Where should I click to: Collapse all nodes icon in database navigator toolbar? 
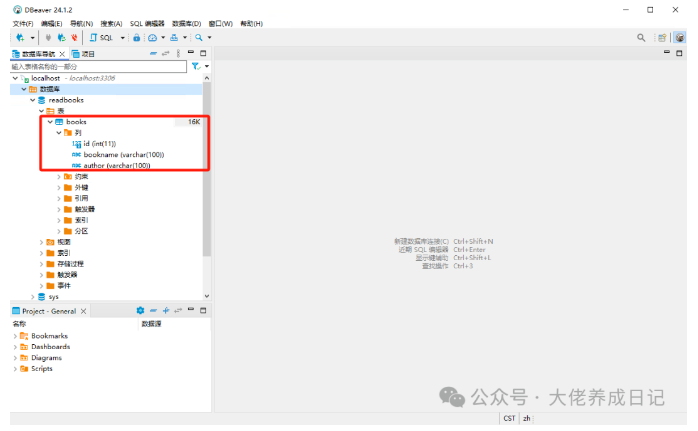pyautogui.click(x=153, y=53)
